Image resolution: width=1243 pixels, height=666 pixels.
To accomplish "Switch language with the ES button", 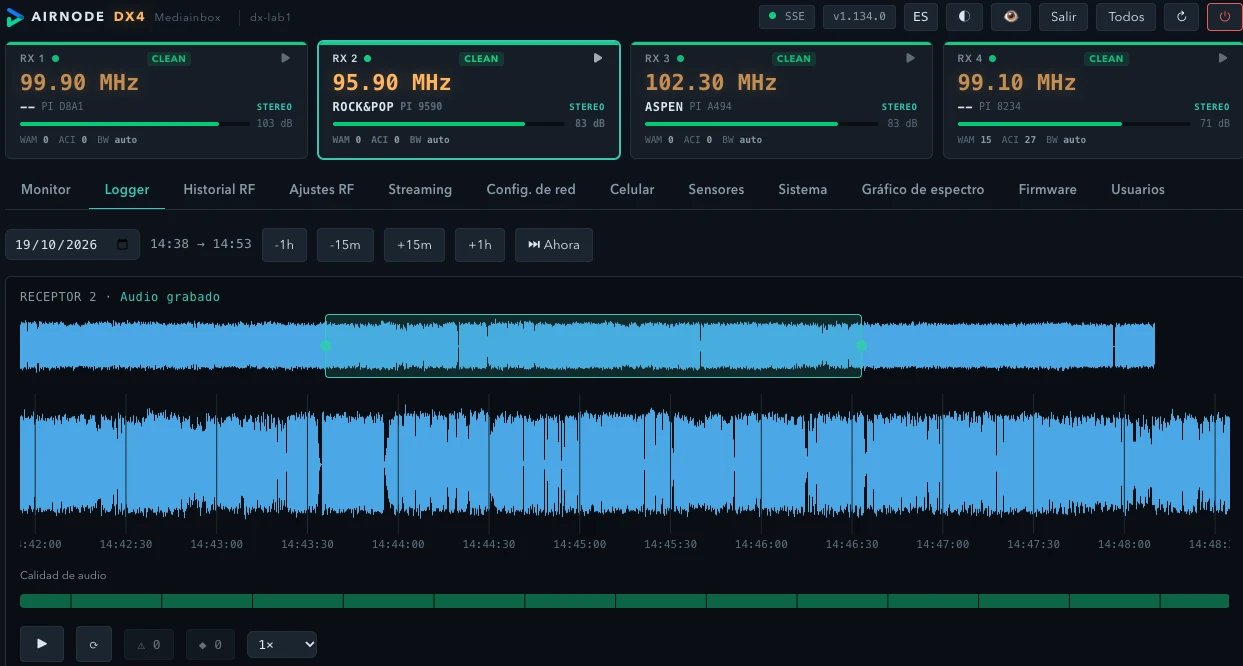I will (x=921, y=17).
